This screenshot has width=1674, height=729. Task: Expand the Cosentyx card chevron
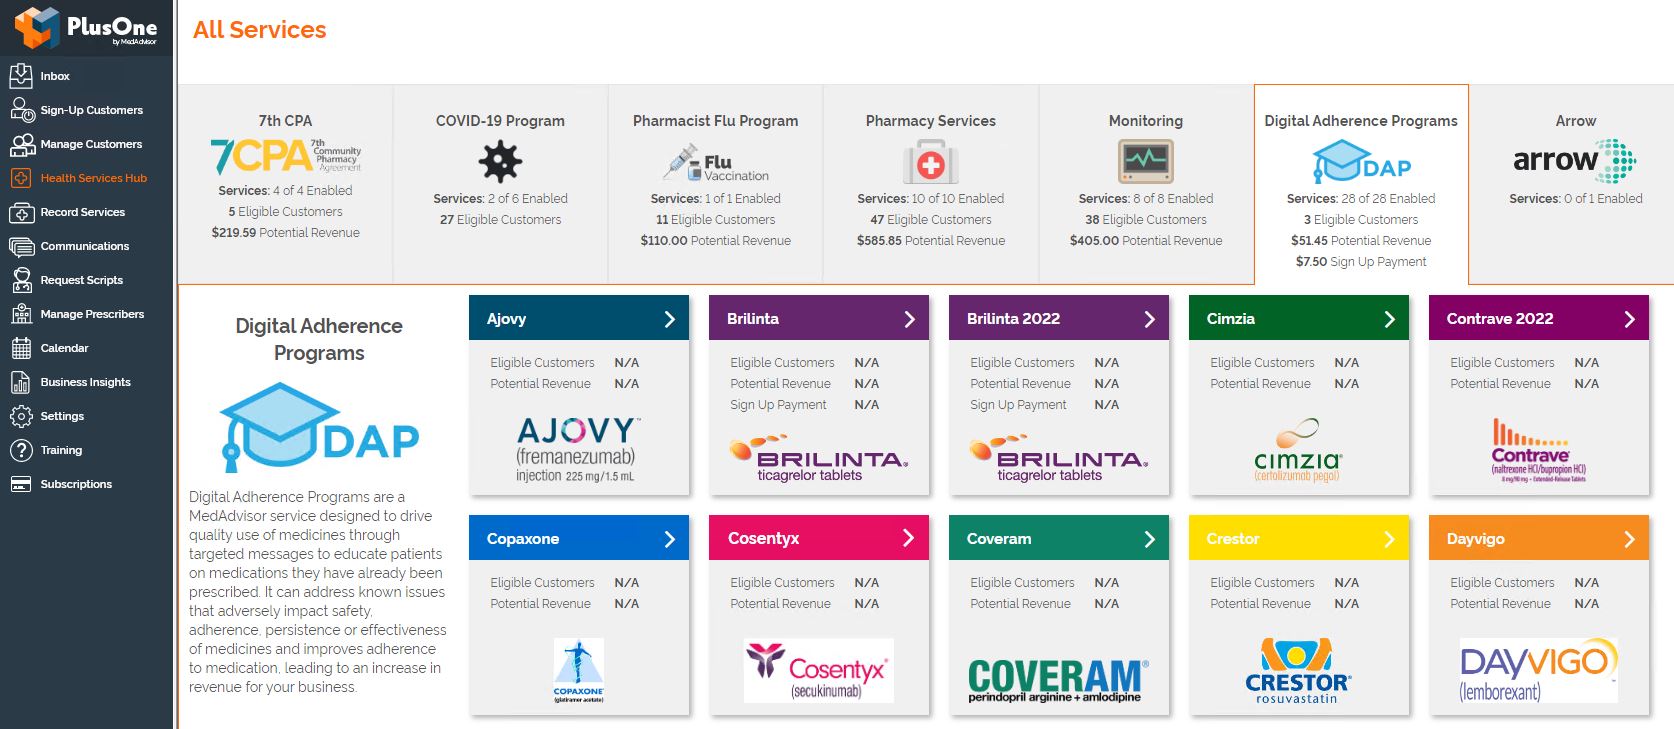(909, 538)
